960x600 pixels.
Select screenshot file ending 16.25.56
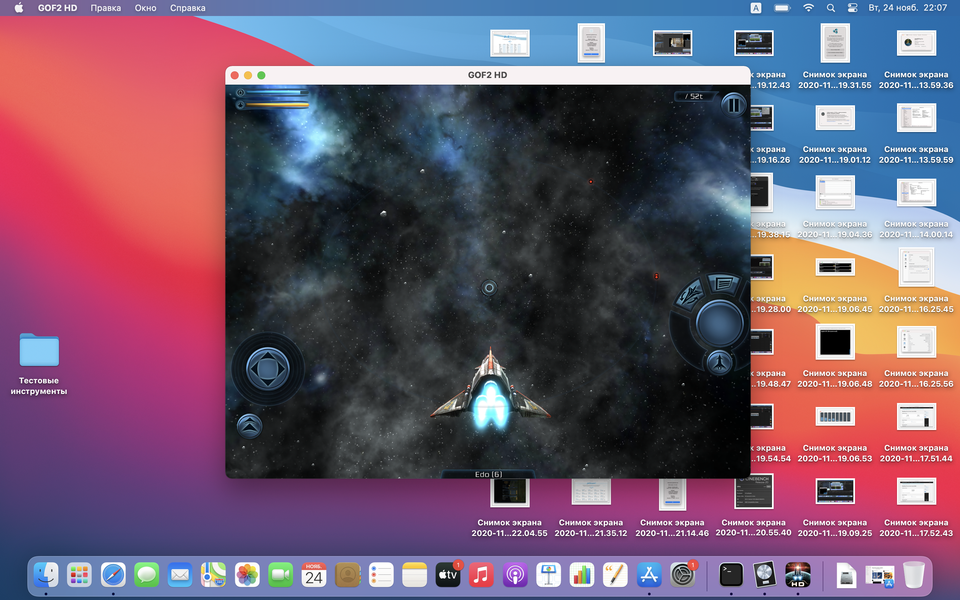click(x=916, y=355)
